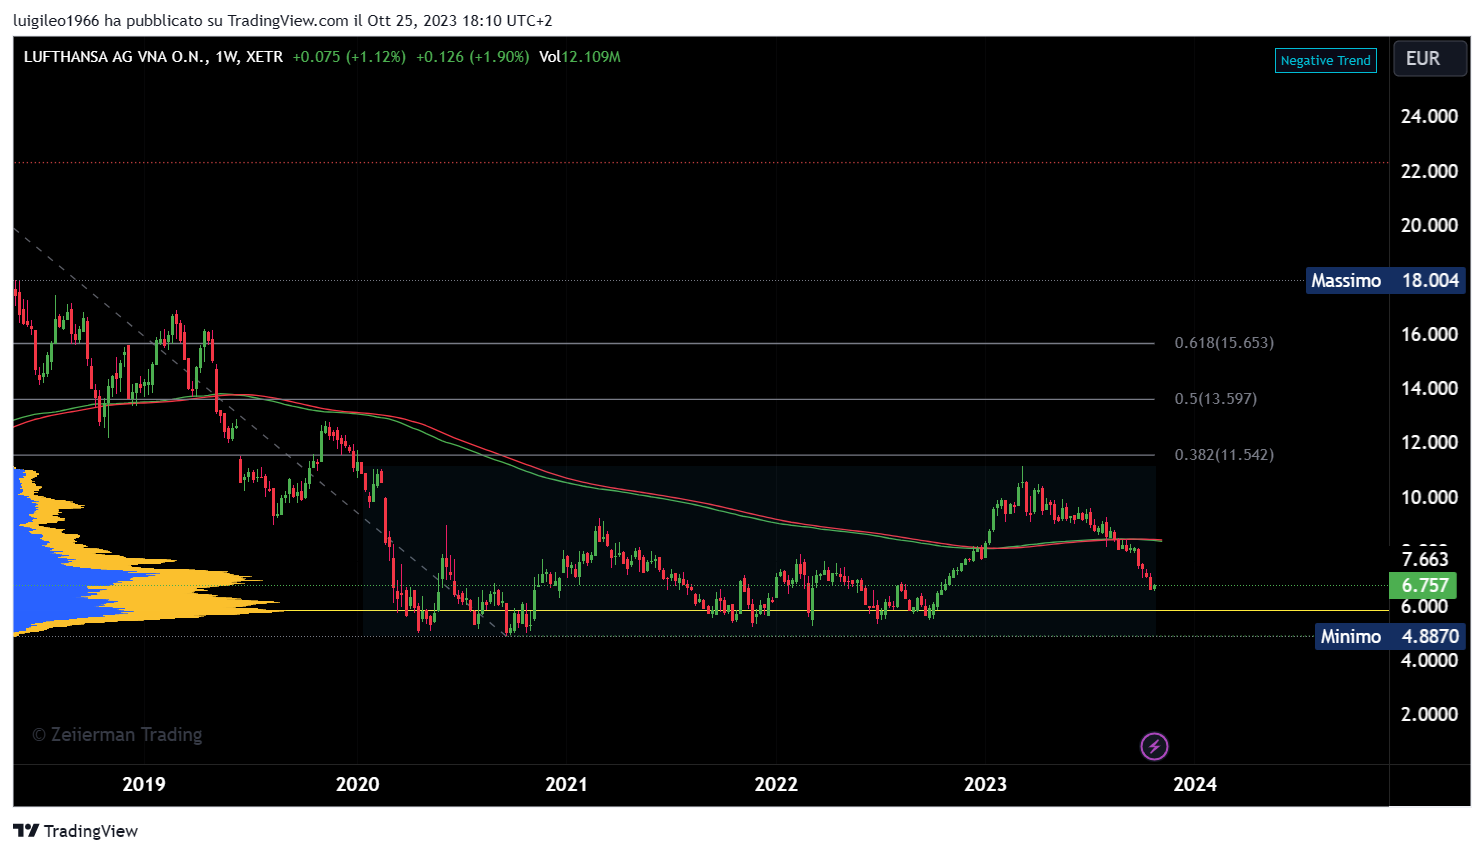Image resolution: width=1484 pixels, height=854 pixels.
Task: Click the 16.000 price scale value
Action: click(1429, 334)
